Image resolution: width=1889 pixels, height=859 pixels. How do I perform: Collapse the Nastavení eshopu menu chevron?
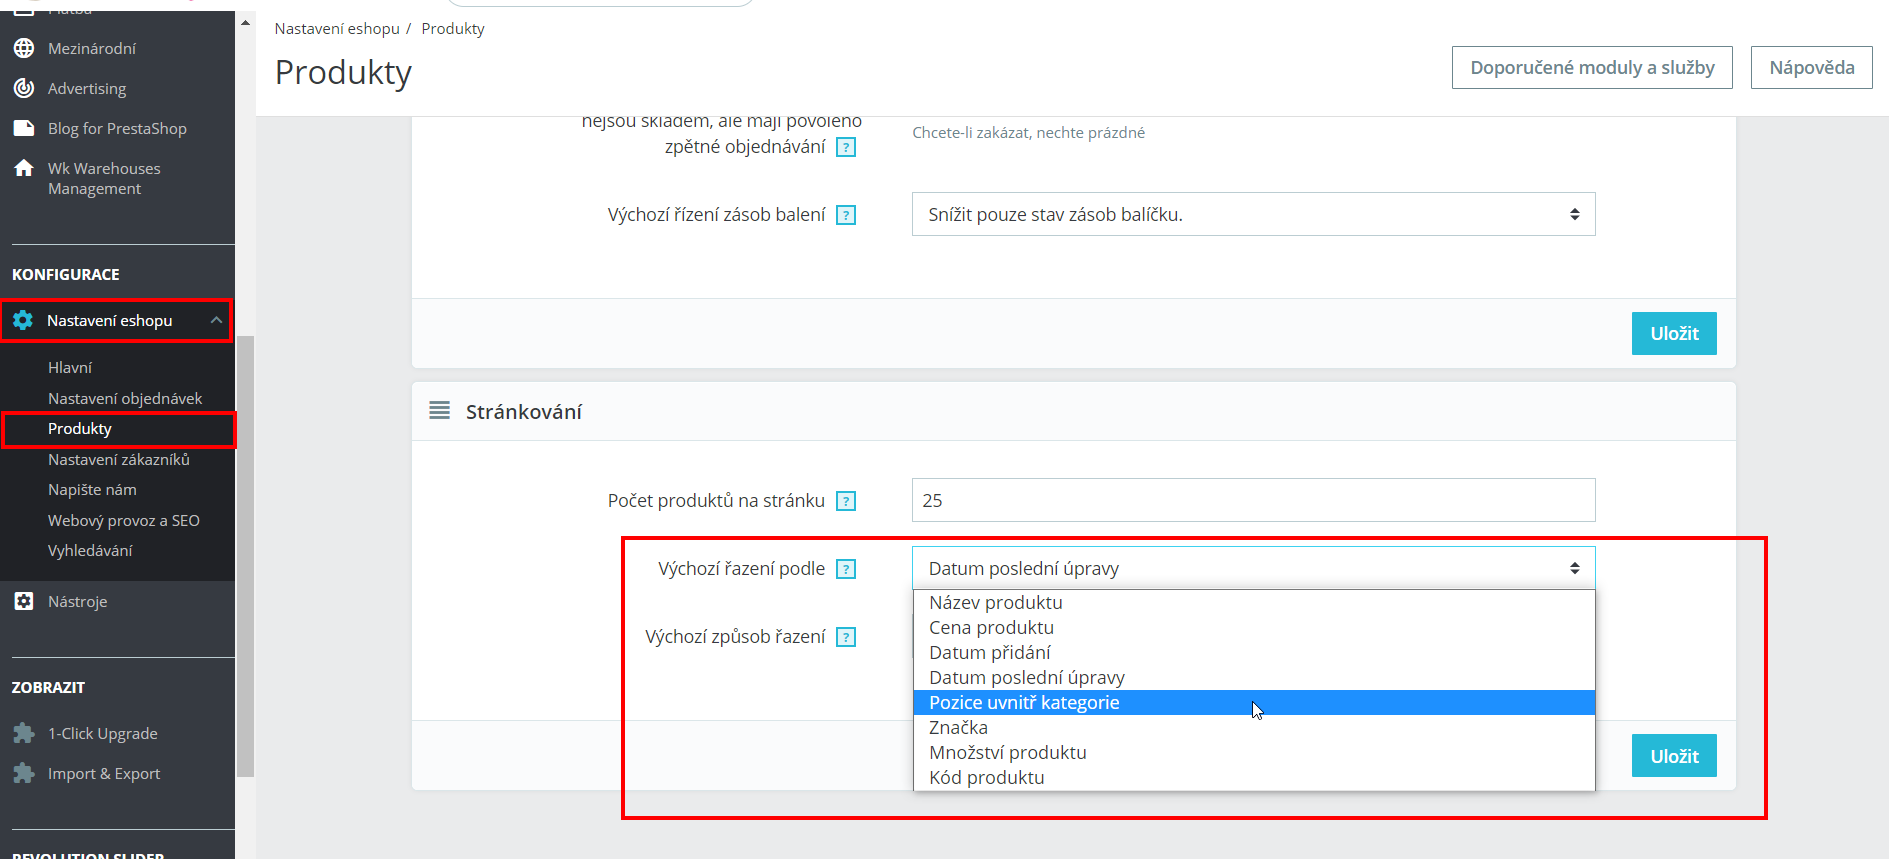click(x=216, y=320)
